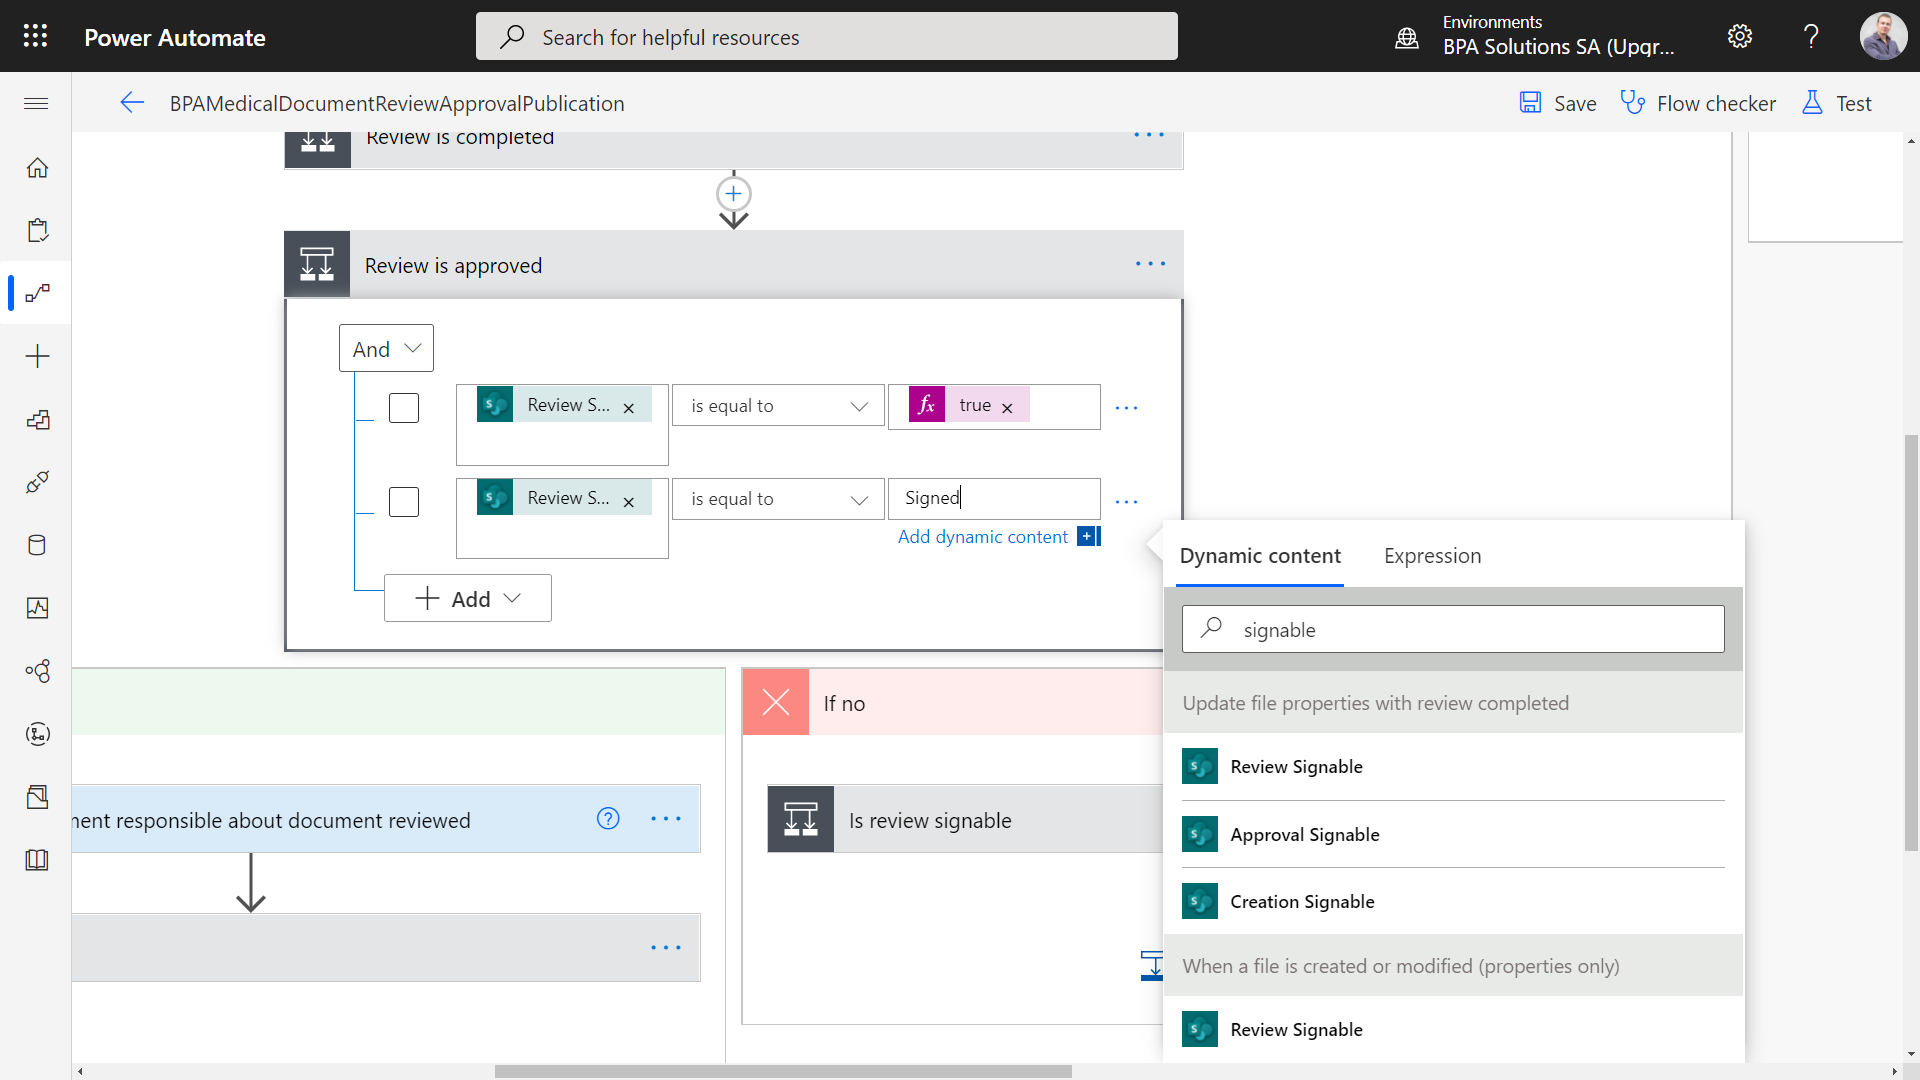
Task: Click the Is review signable condition icon
Action: [x=801, y=819]
